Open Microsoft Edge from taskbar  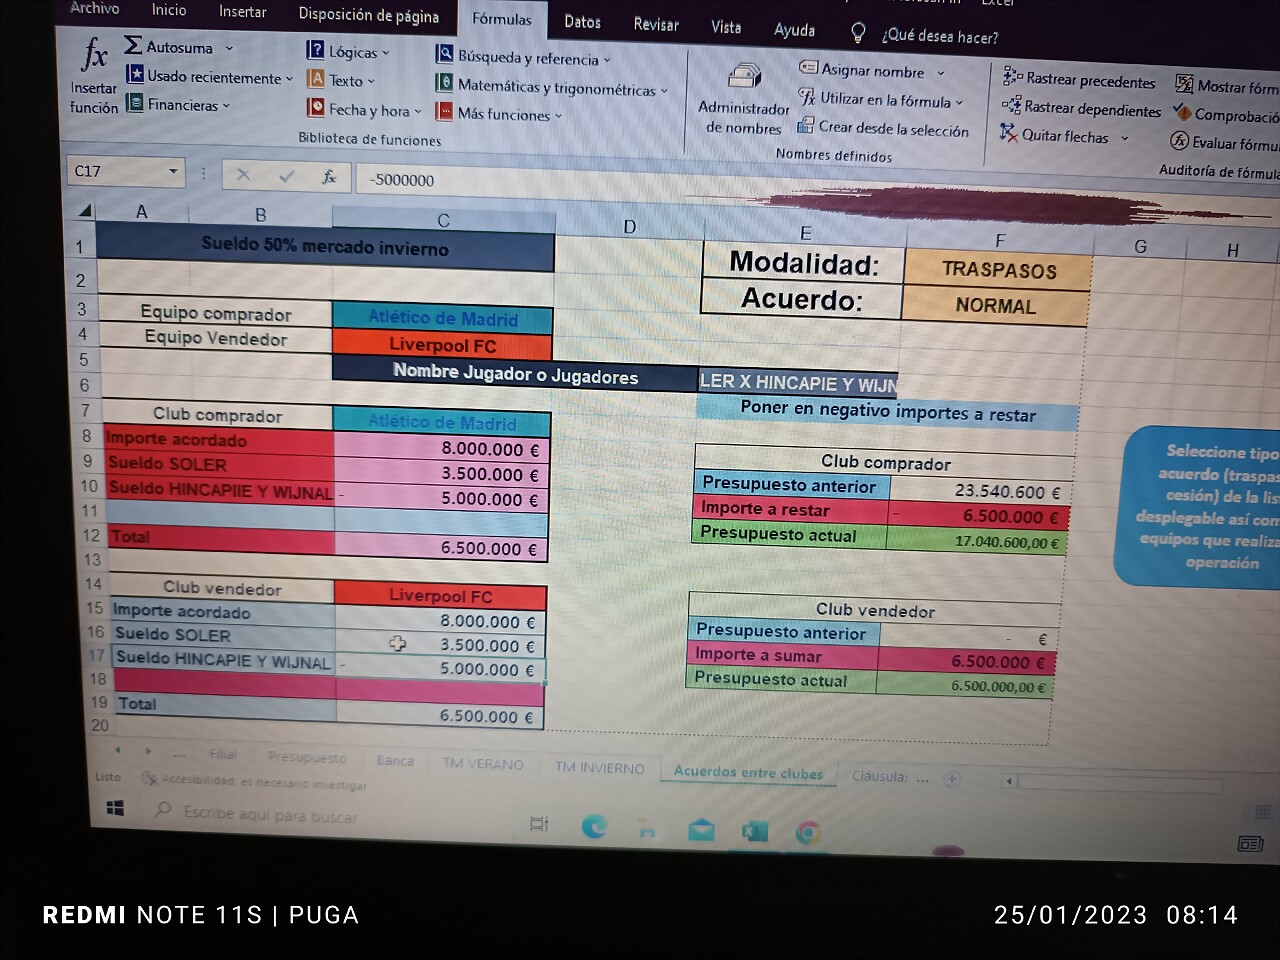coord(594,826)
